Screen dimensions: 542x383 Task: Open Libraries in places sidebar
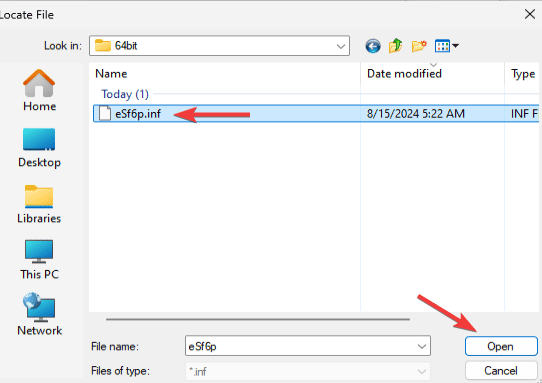(x=39, y=204)
